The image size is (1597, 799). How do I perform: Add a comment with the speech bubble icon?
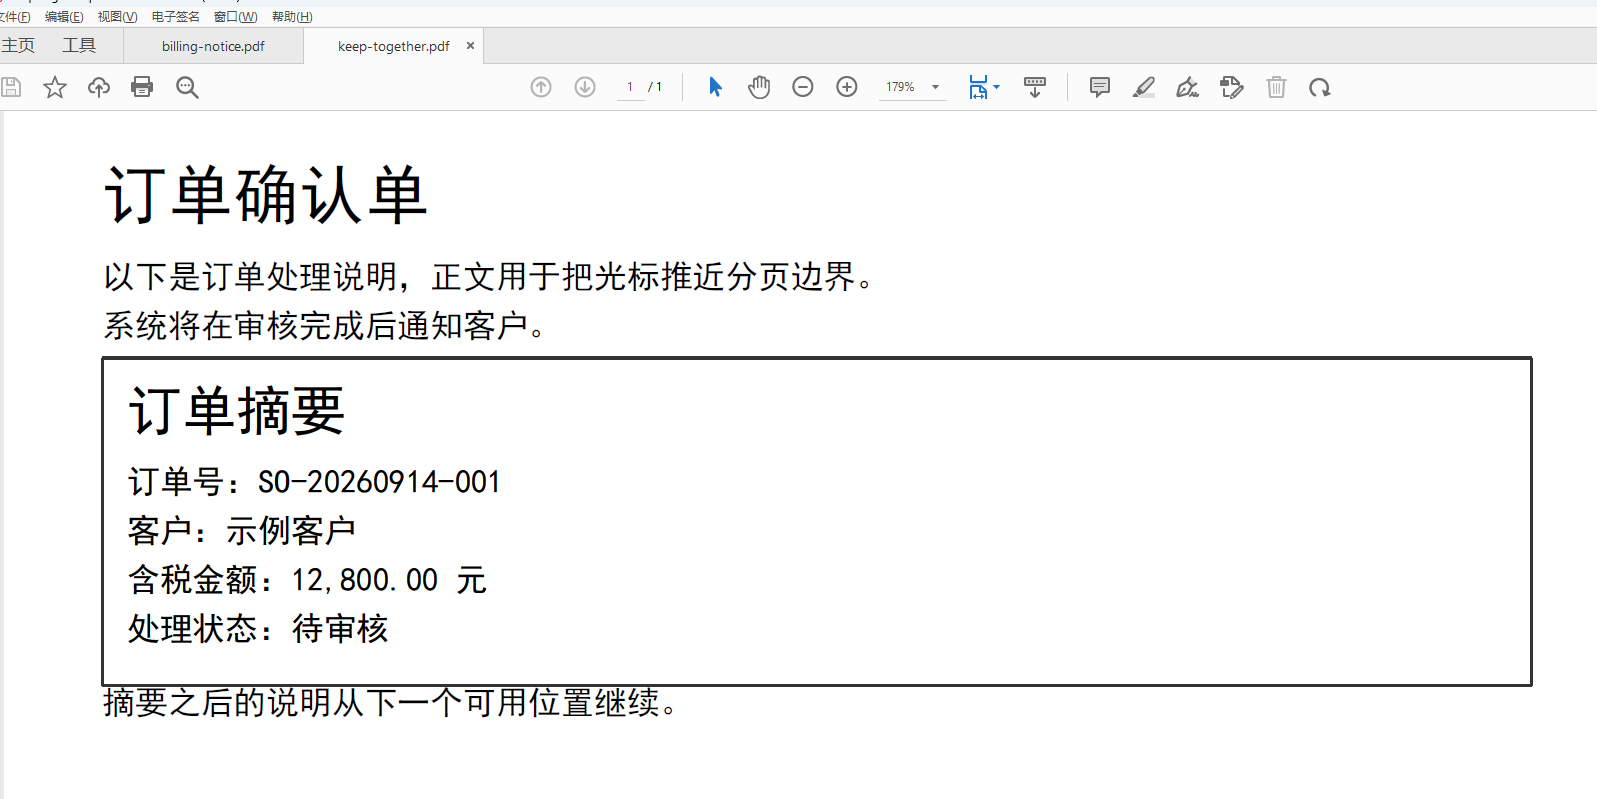click(1100, 87)
